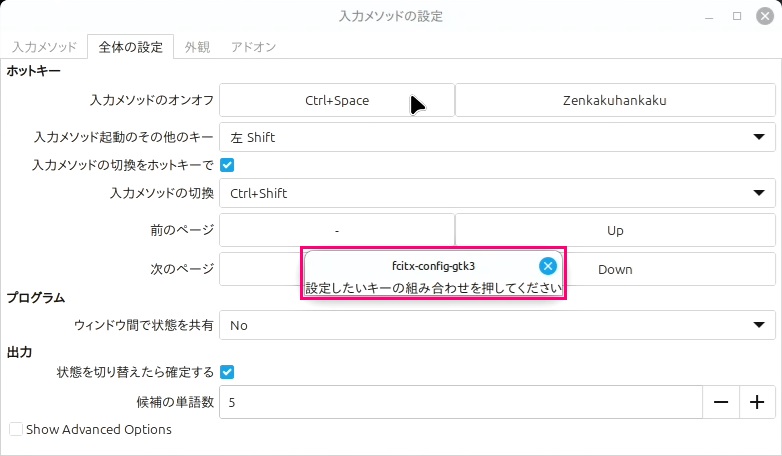
Task: Switch to the アドオン tab
Action: tap(253, 47)
